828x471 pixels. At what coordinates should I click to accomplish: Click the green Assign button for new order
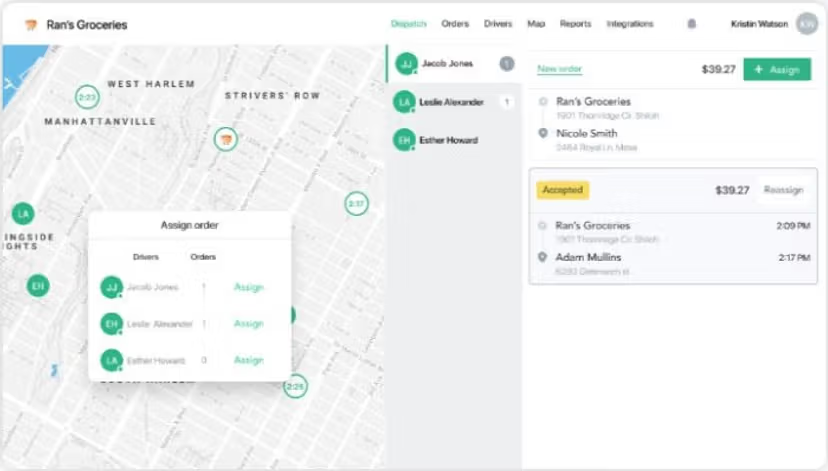(x=777, y=69)
